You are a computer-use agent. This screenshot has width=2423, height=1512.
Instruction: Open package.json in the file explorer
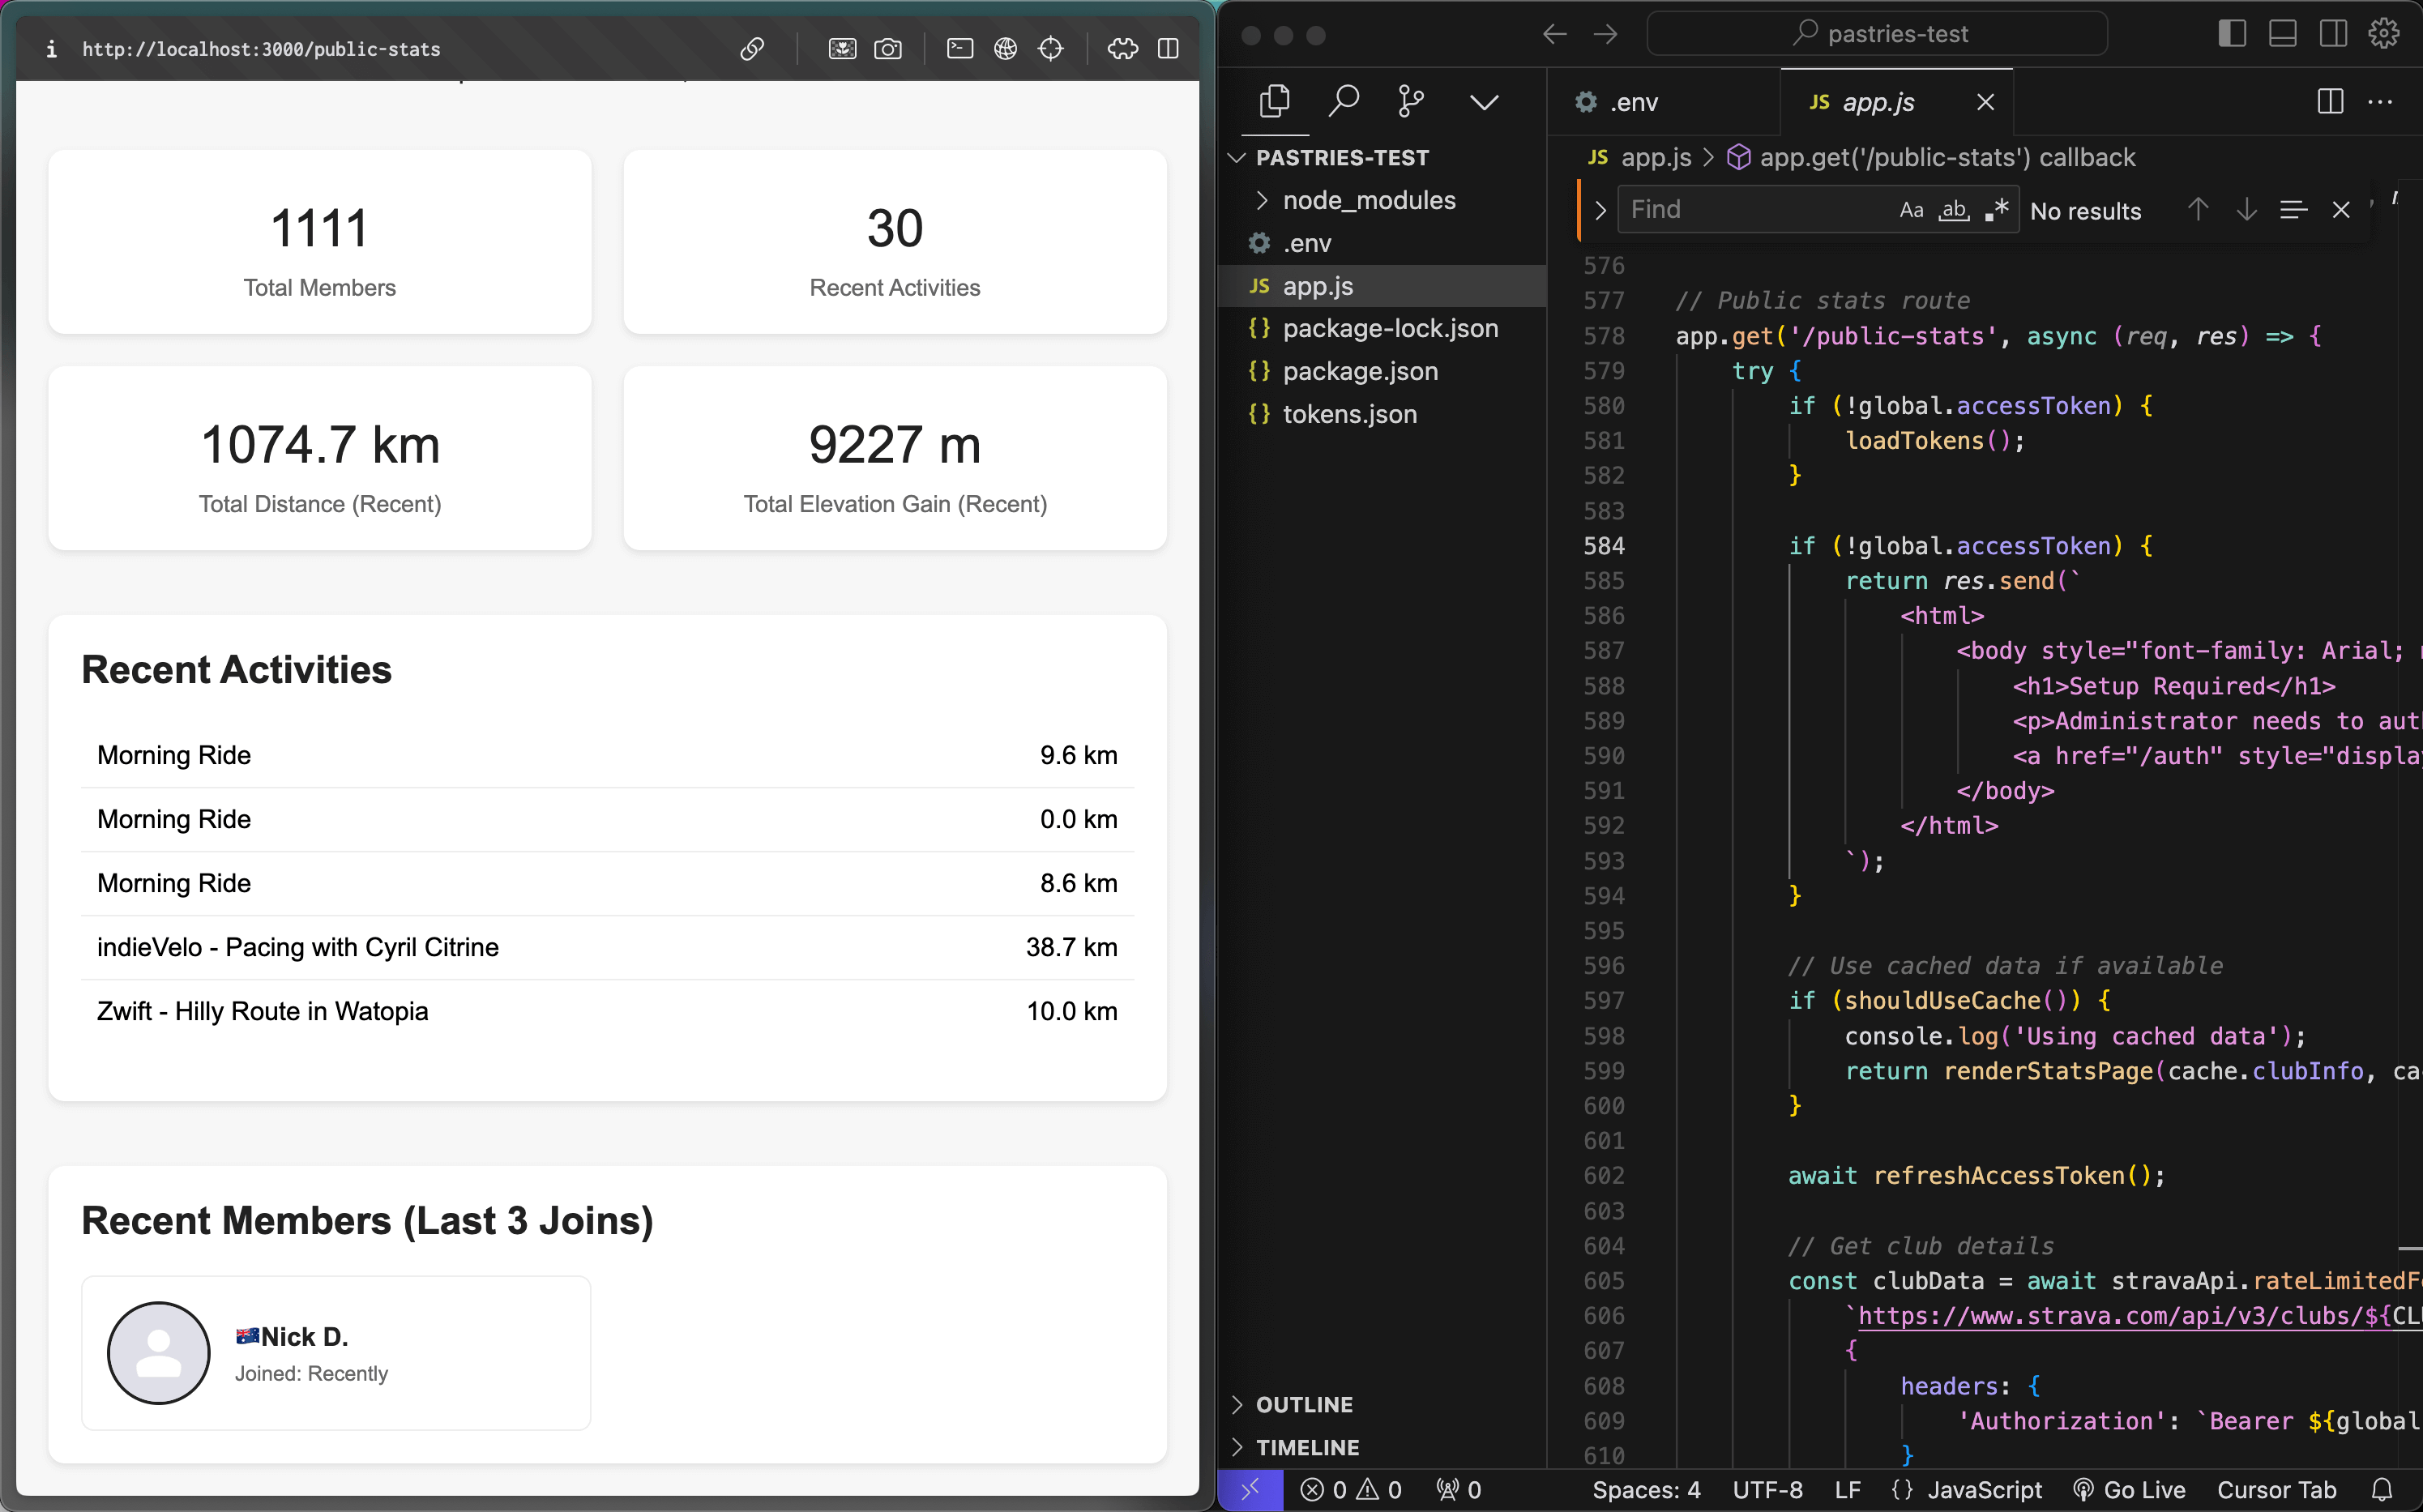(1359, 371)
